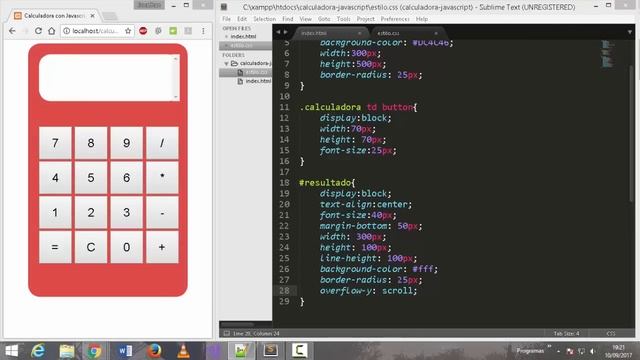Click the equals (=) calculator button

[x=55, y=247]
